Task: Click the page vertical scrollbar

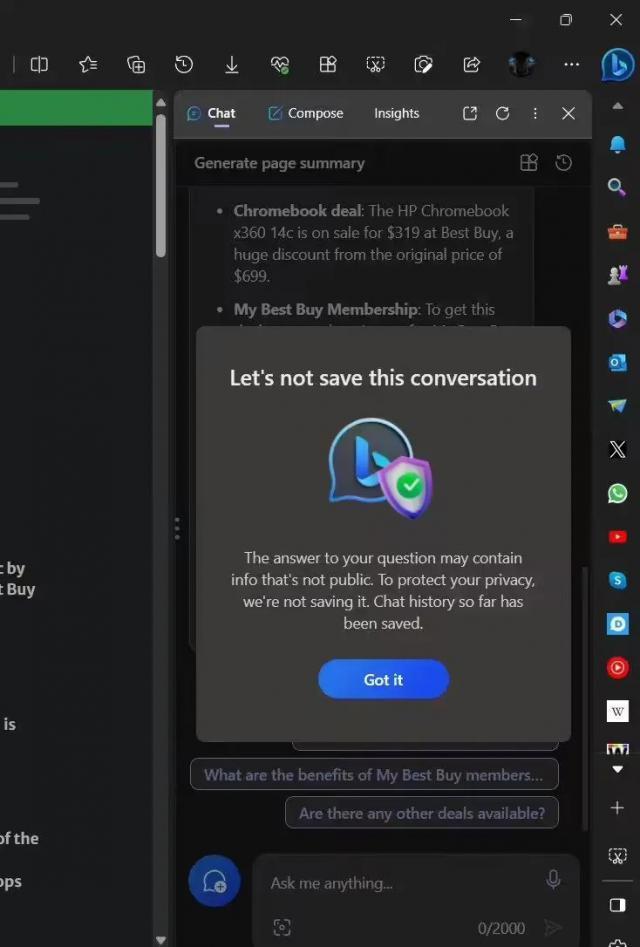Action: tap(161, 180)
